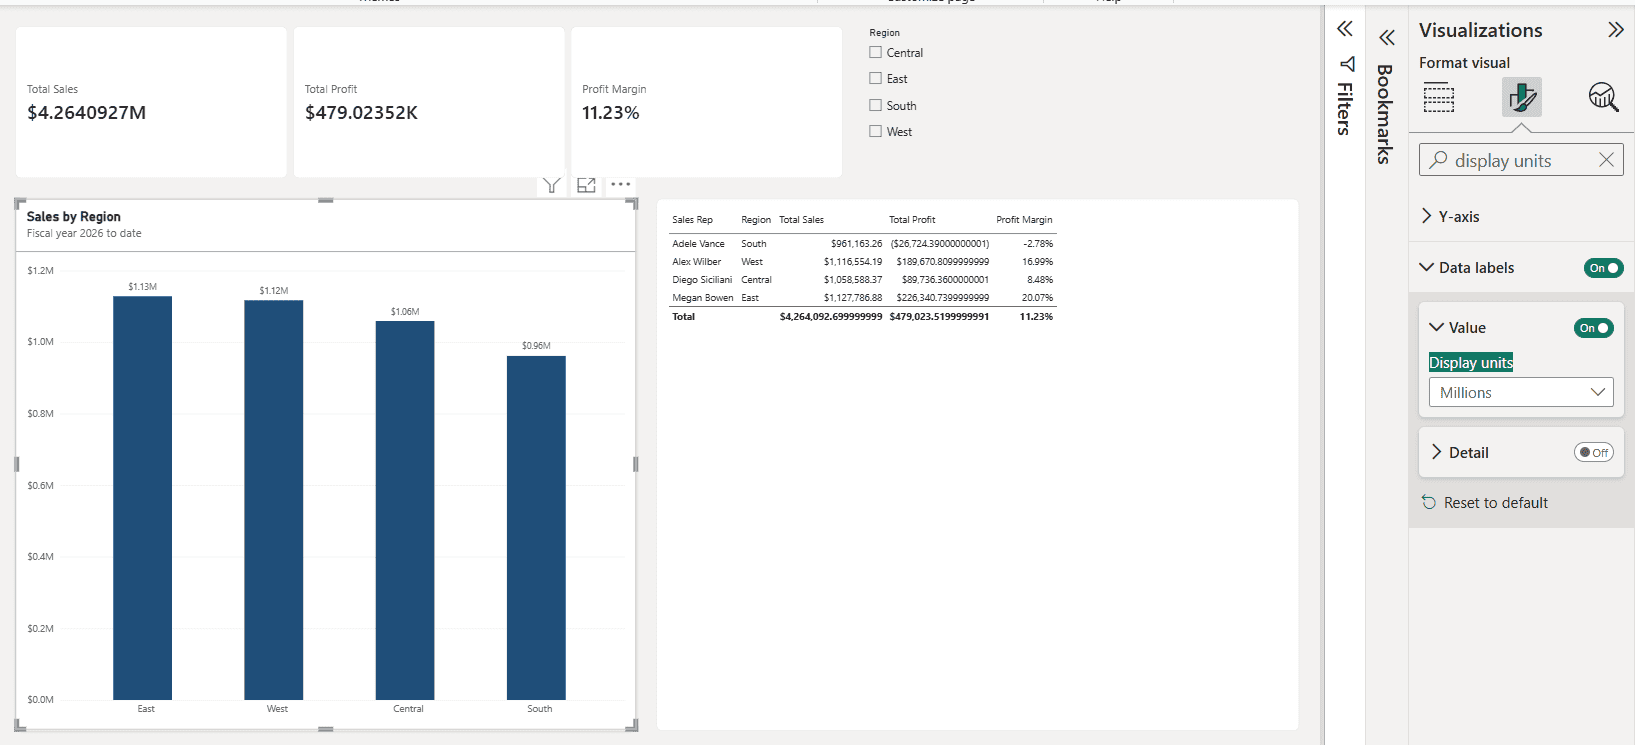Open the Build visual fields icon

1439,98
